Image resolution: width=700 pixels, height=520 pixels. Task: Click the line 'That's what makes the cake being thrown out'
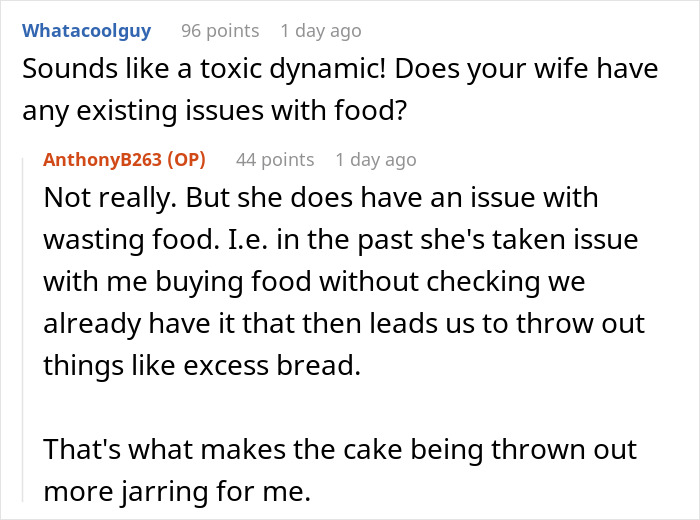point(340,450)
